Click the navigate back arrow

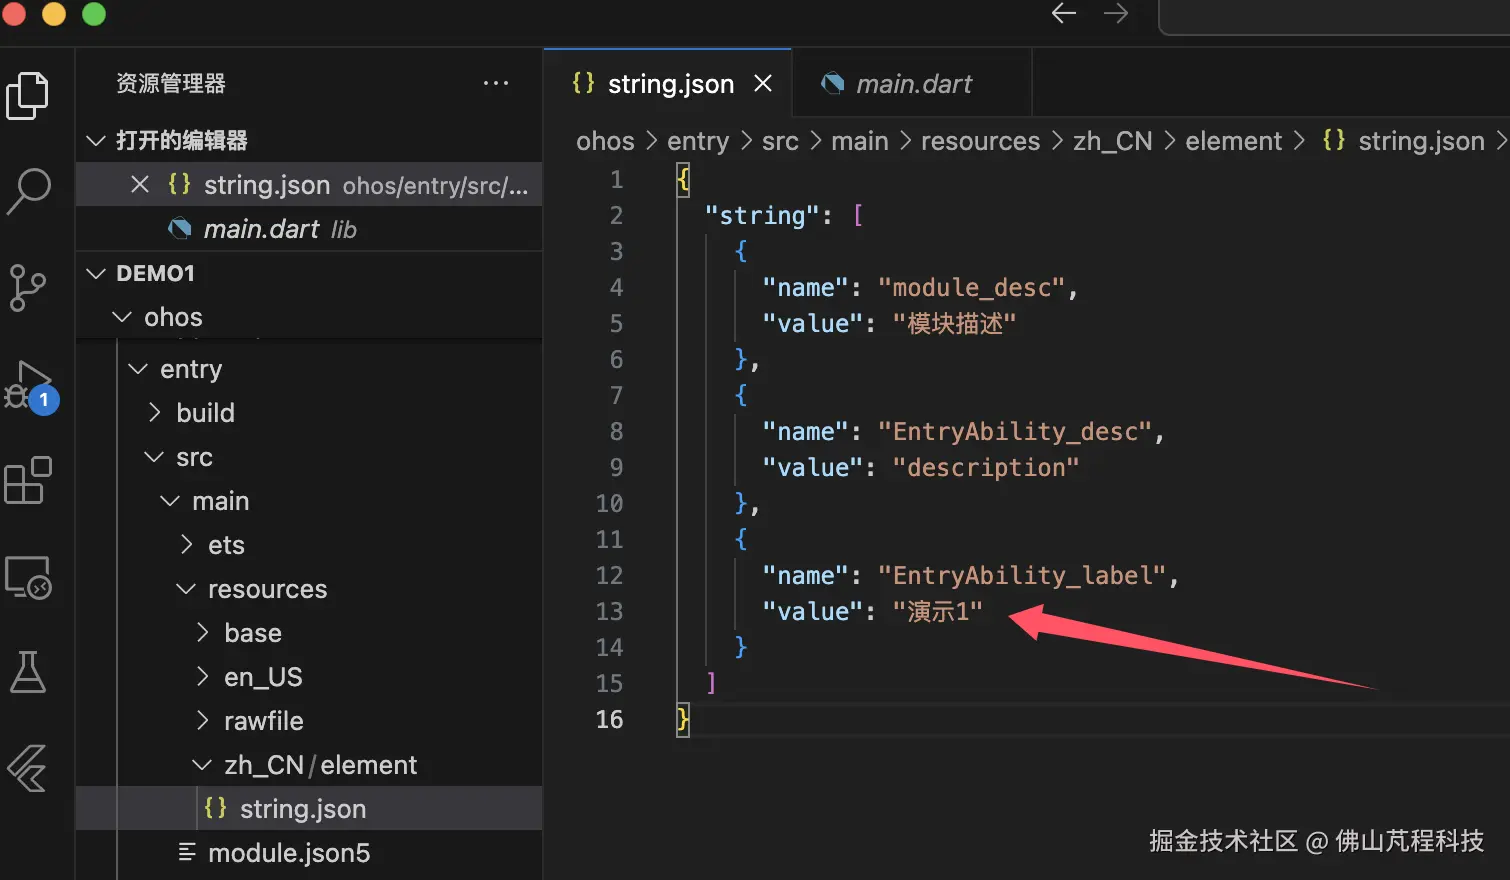tap(1064, 13)
